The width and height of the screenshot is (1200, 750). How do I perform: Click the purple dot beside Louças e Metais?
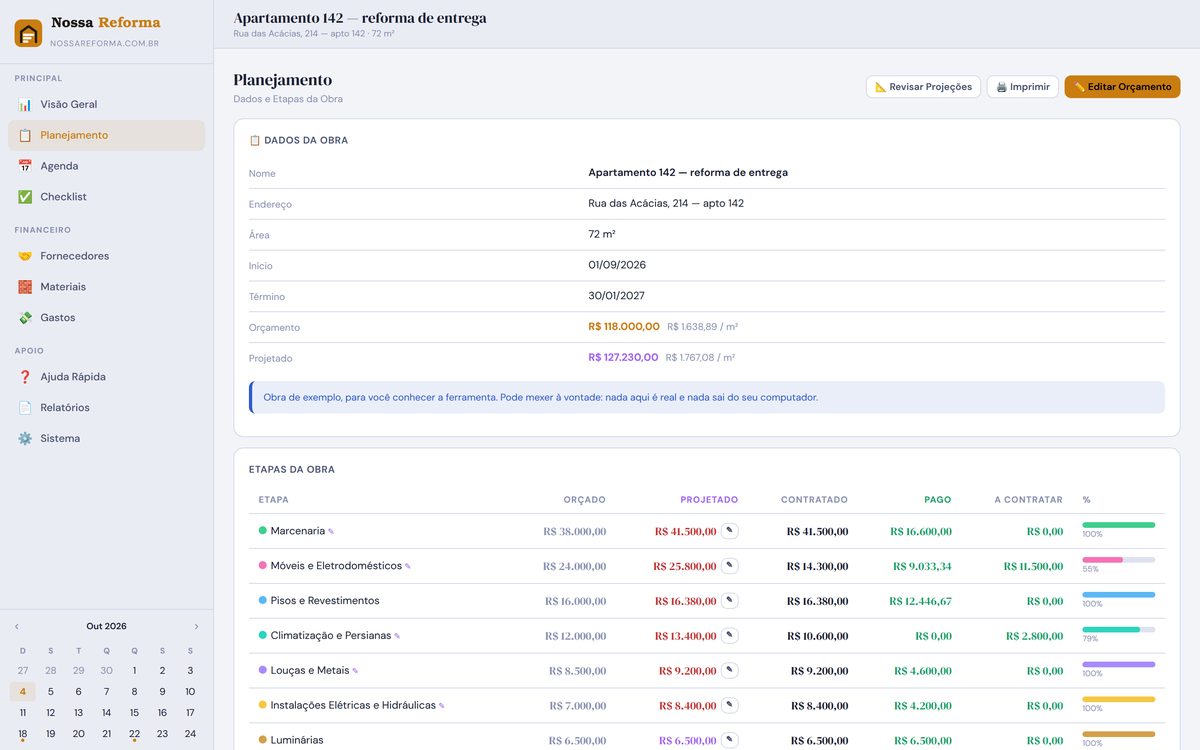[x=263, y=671]
